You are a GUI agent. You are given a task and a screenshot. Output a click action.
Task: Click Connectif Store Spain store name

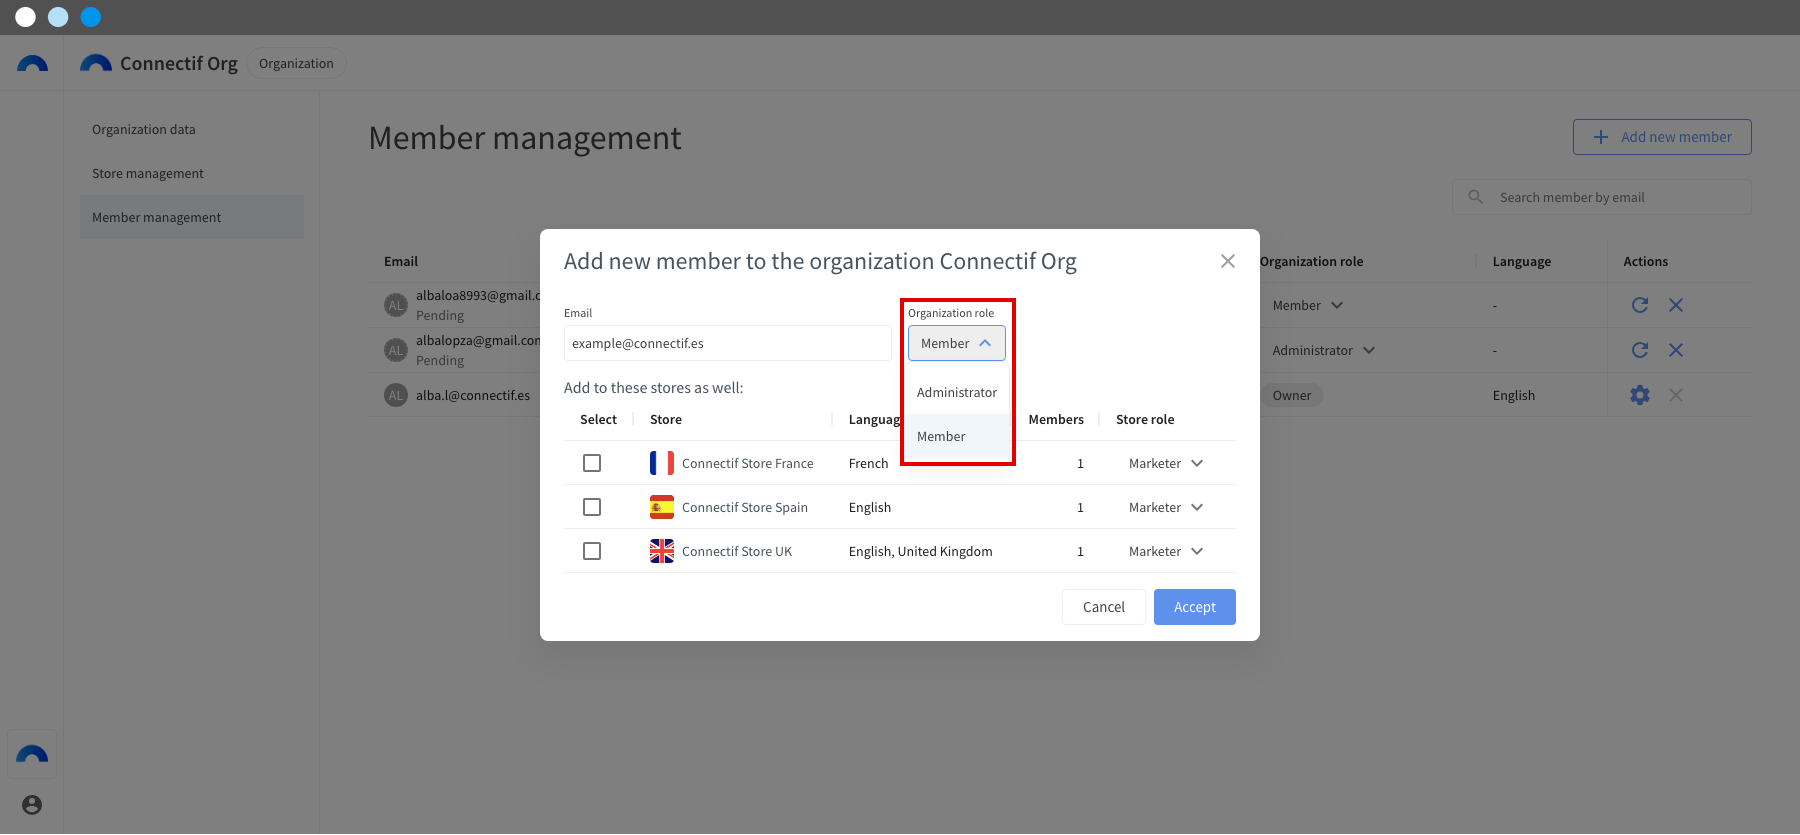(x=745, y=507)
